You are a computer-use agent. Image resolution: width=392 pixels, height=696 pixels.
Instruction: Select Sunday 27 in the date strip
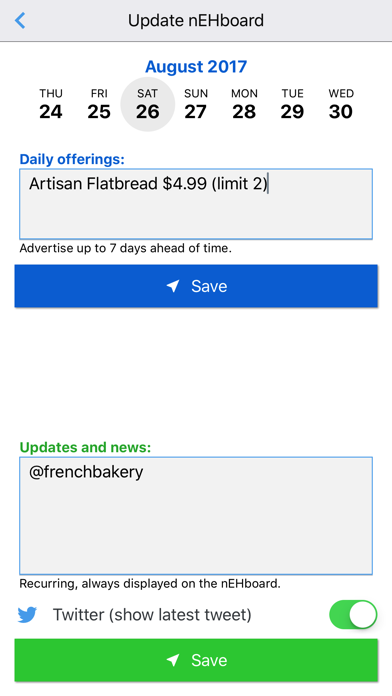click(196, 105)
